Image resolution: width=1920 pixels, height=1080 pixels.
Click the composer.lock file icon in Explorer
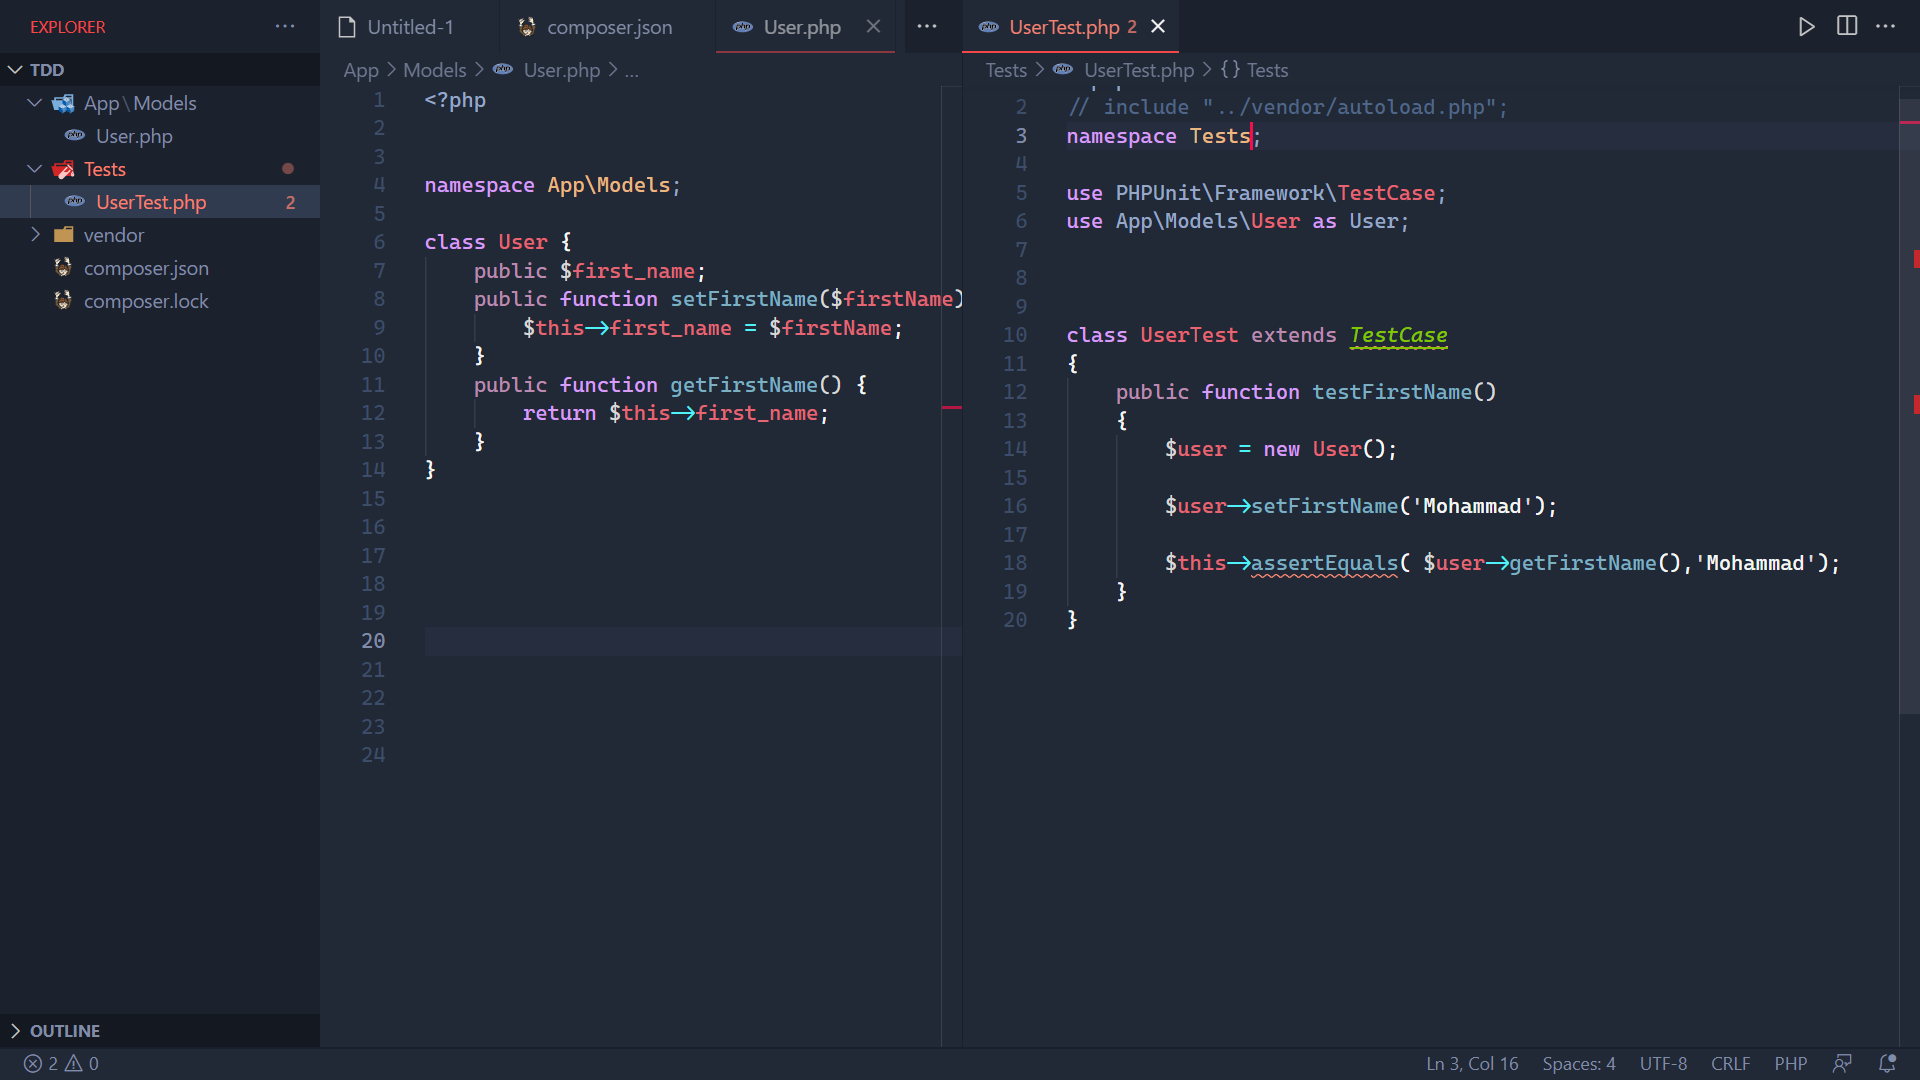pos(63,301)
